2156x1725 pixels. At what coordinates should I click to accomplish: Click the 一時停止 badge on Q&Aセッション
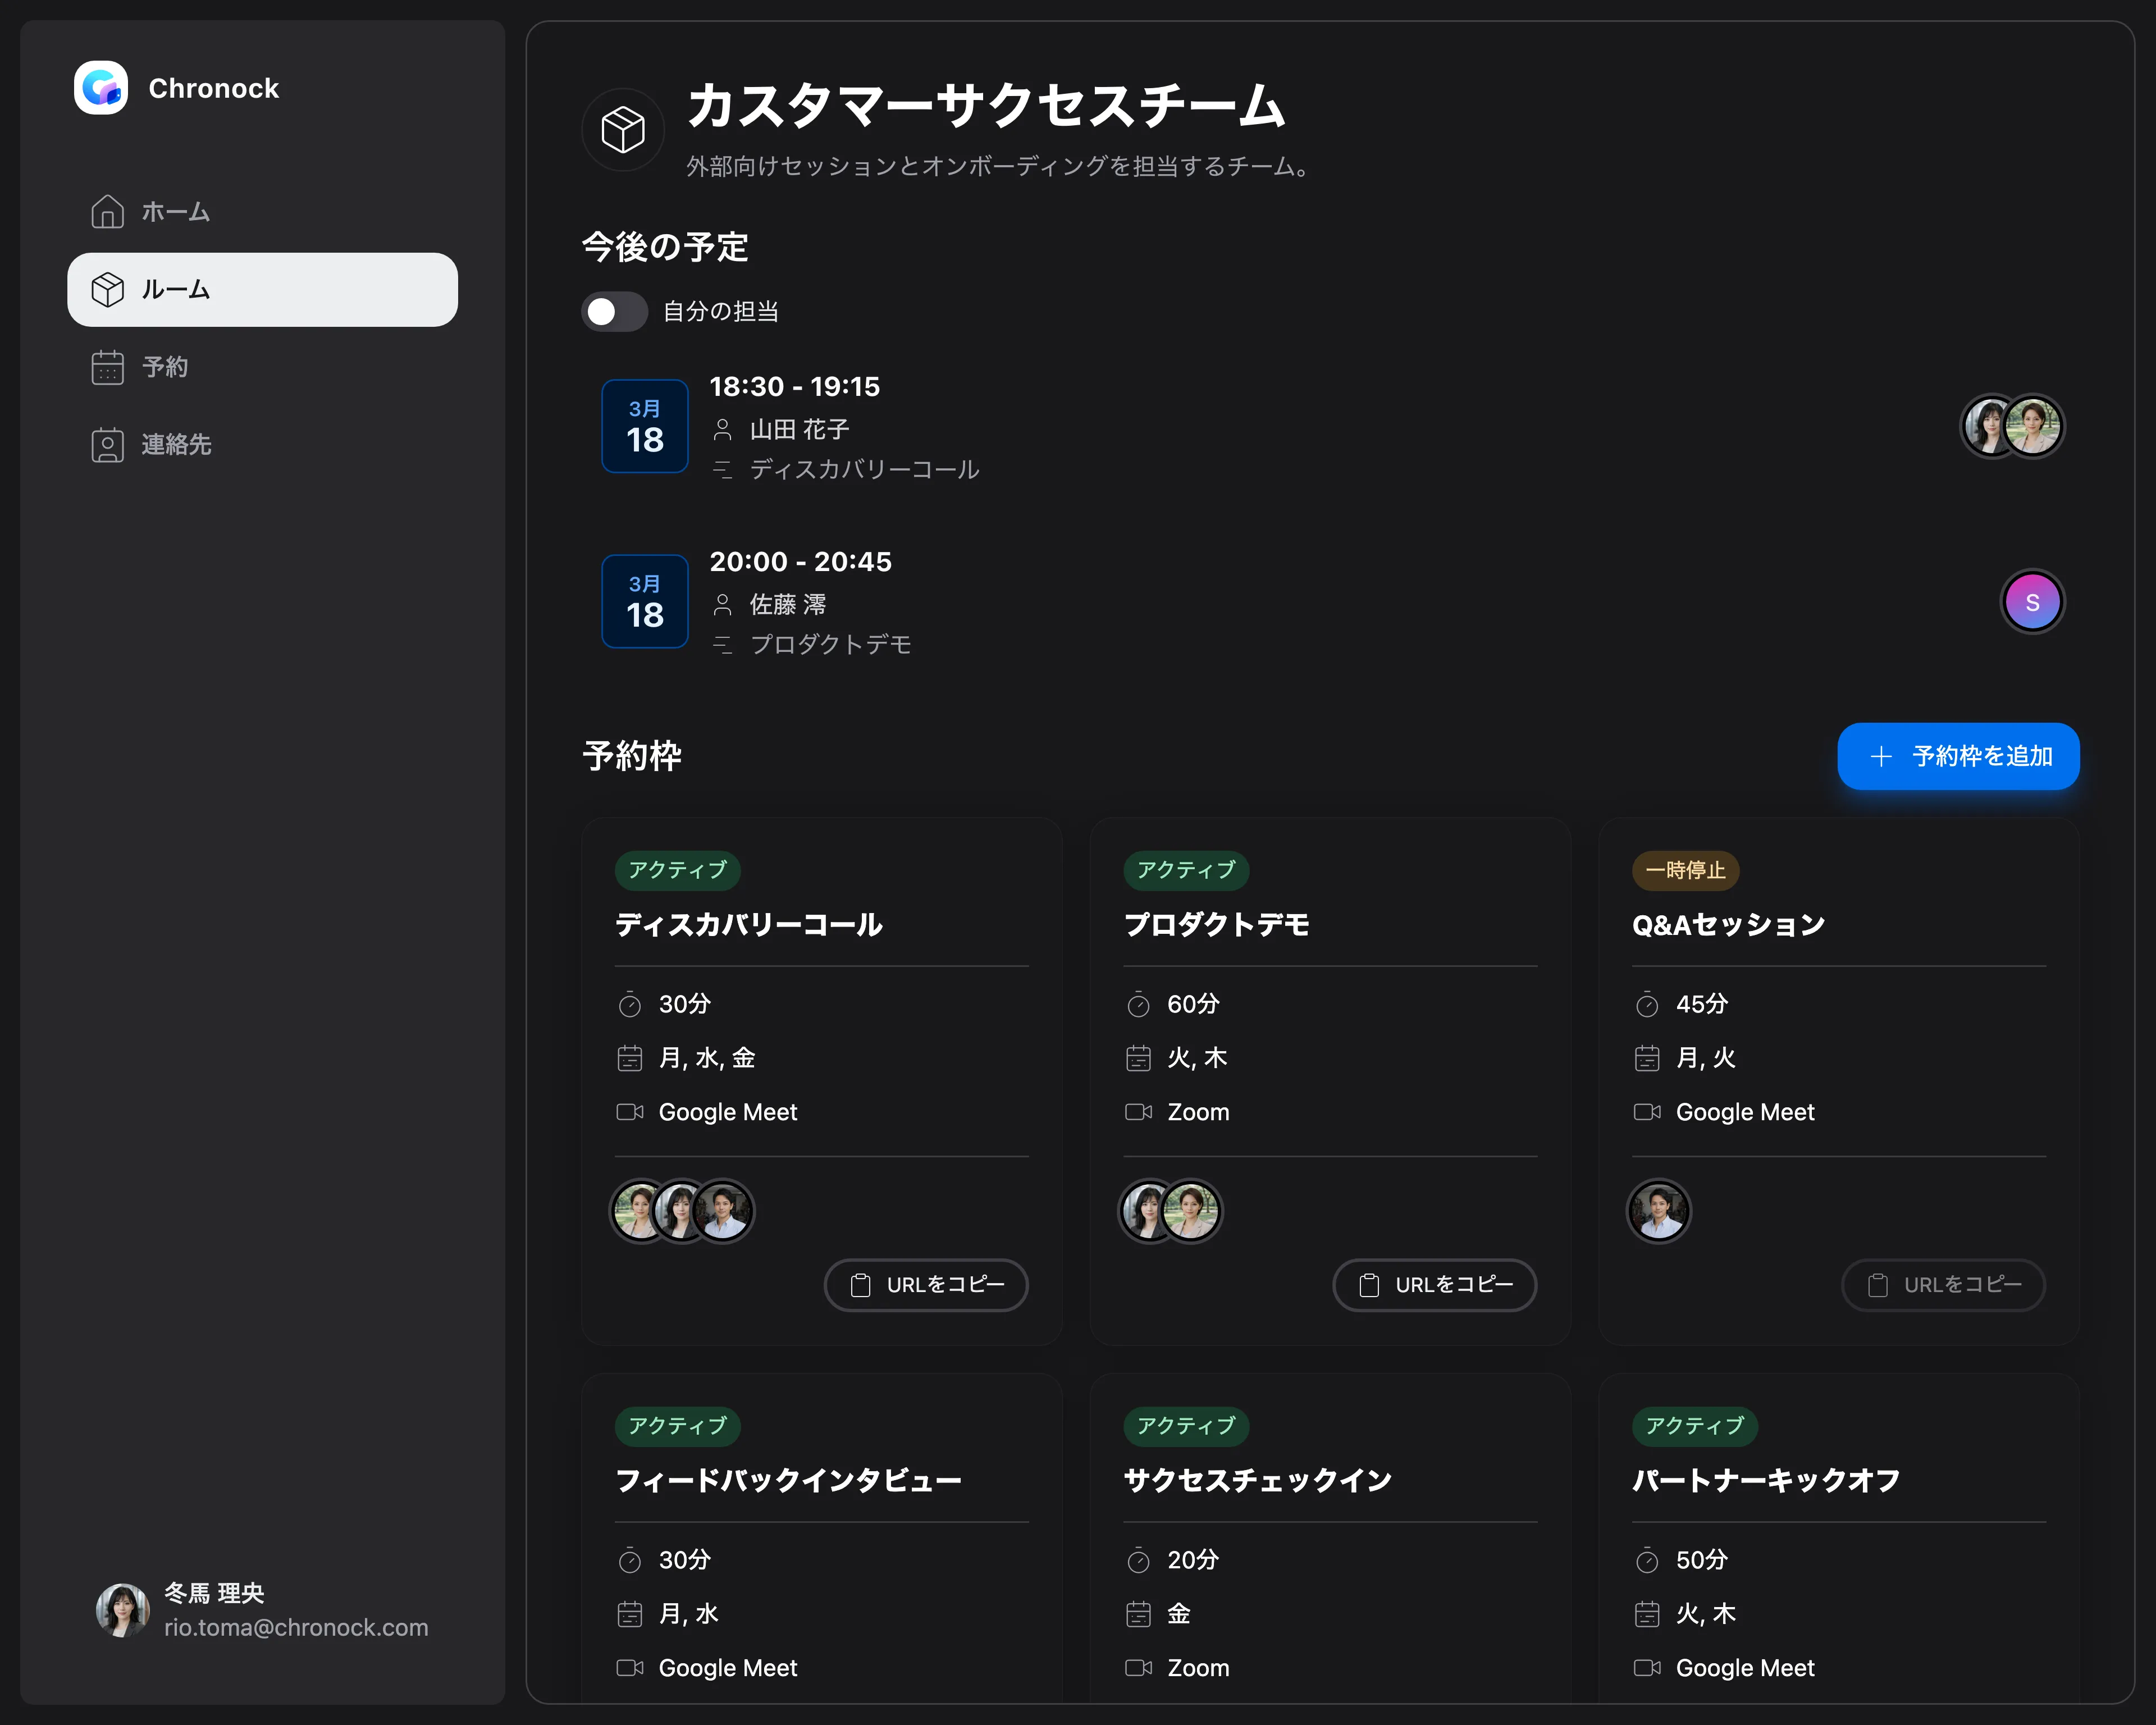click(x=1684, y=870)
